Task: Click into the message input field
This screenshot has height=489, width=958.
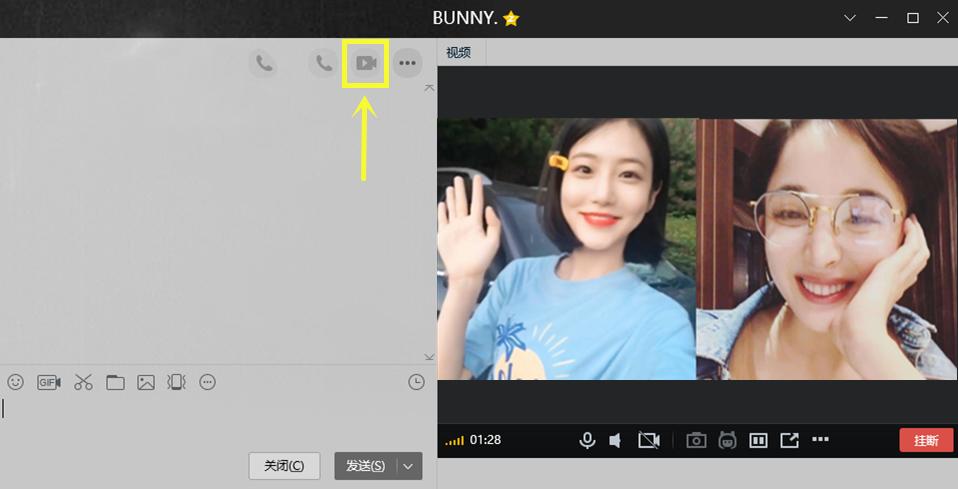Action: point(200,420)
